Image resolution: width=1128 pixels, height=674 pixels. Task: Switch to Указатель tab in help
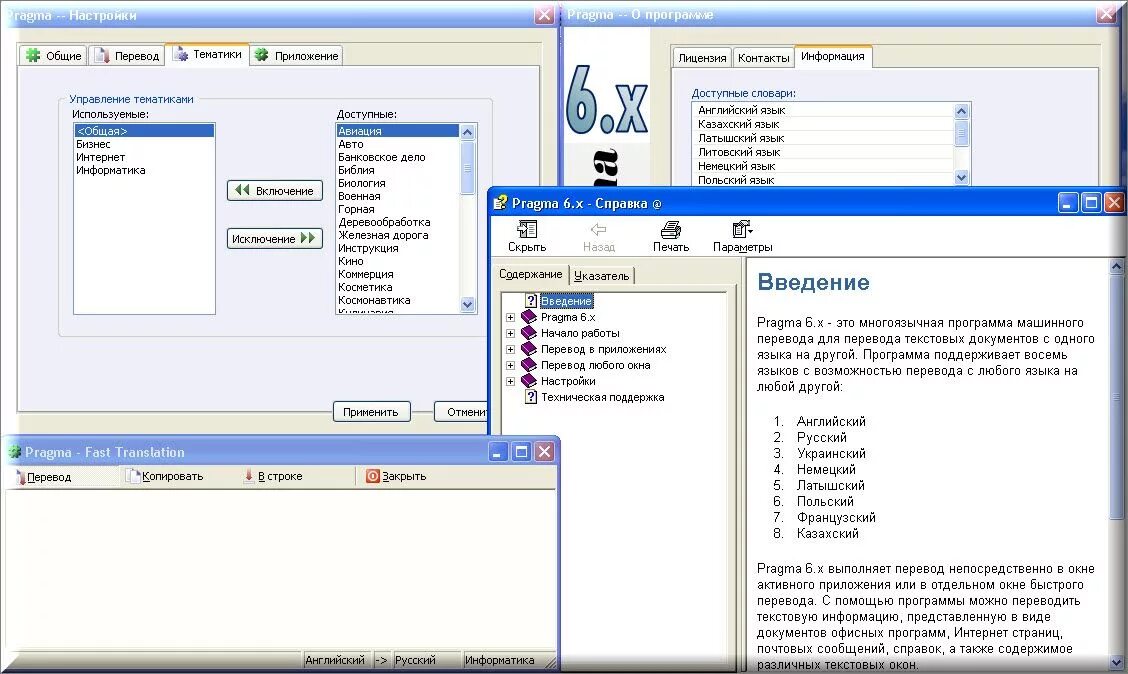[x=601, y=275]
